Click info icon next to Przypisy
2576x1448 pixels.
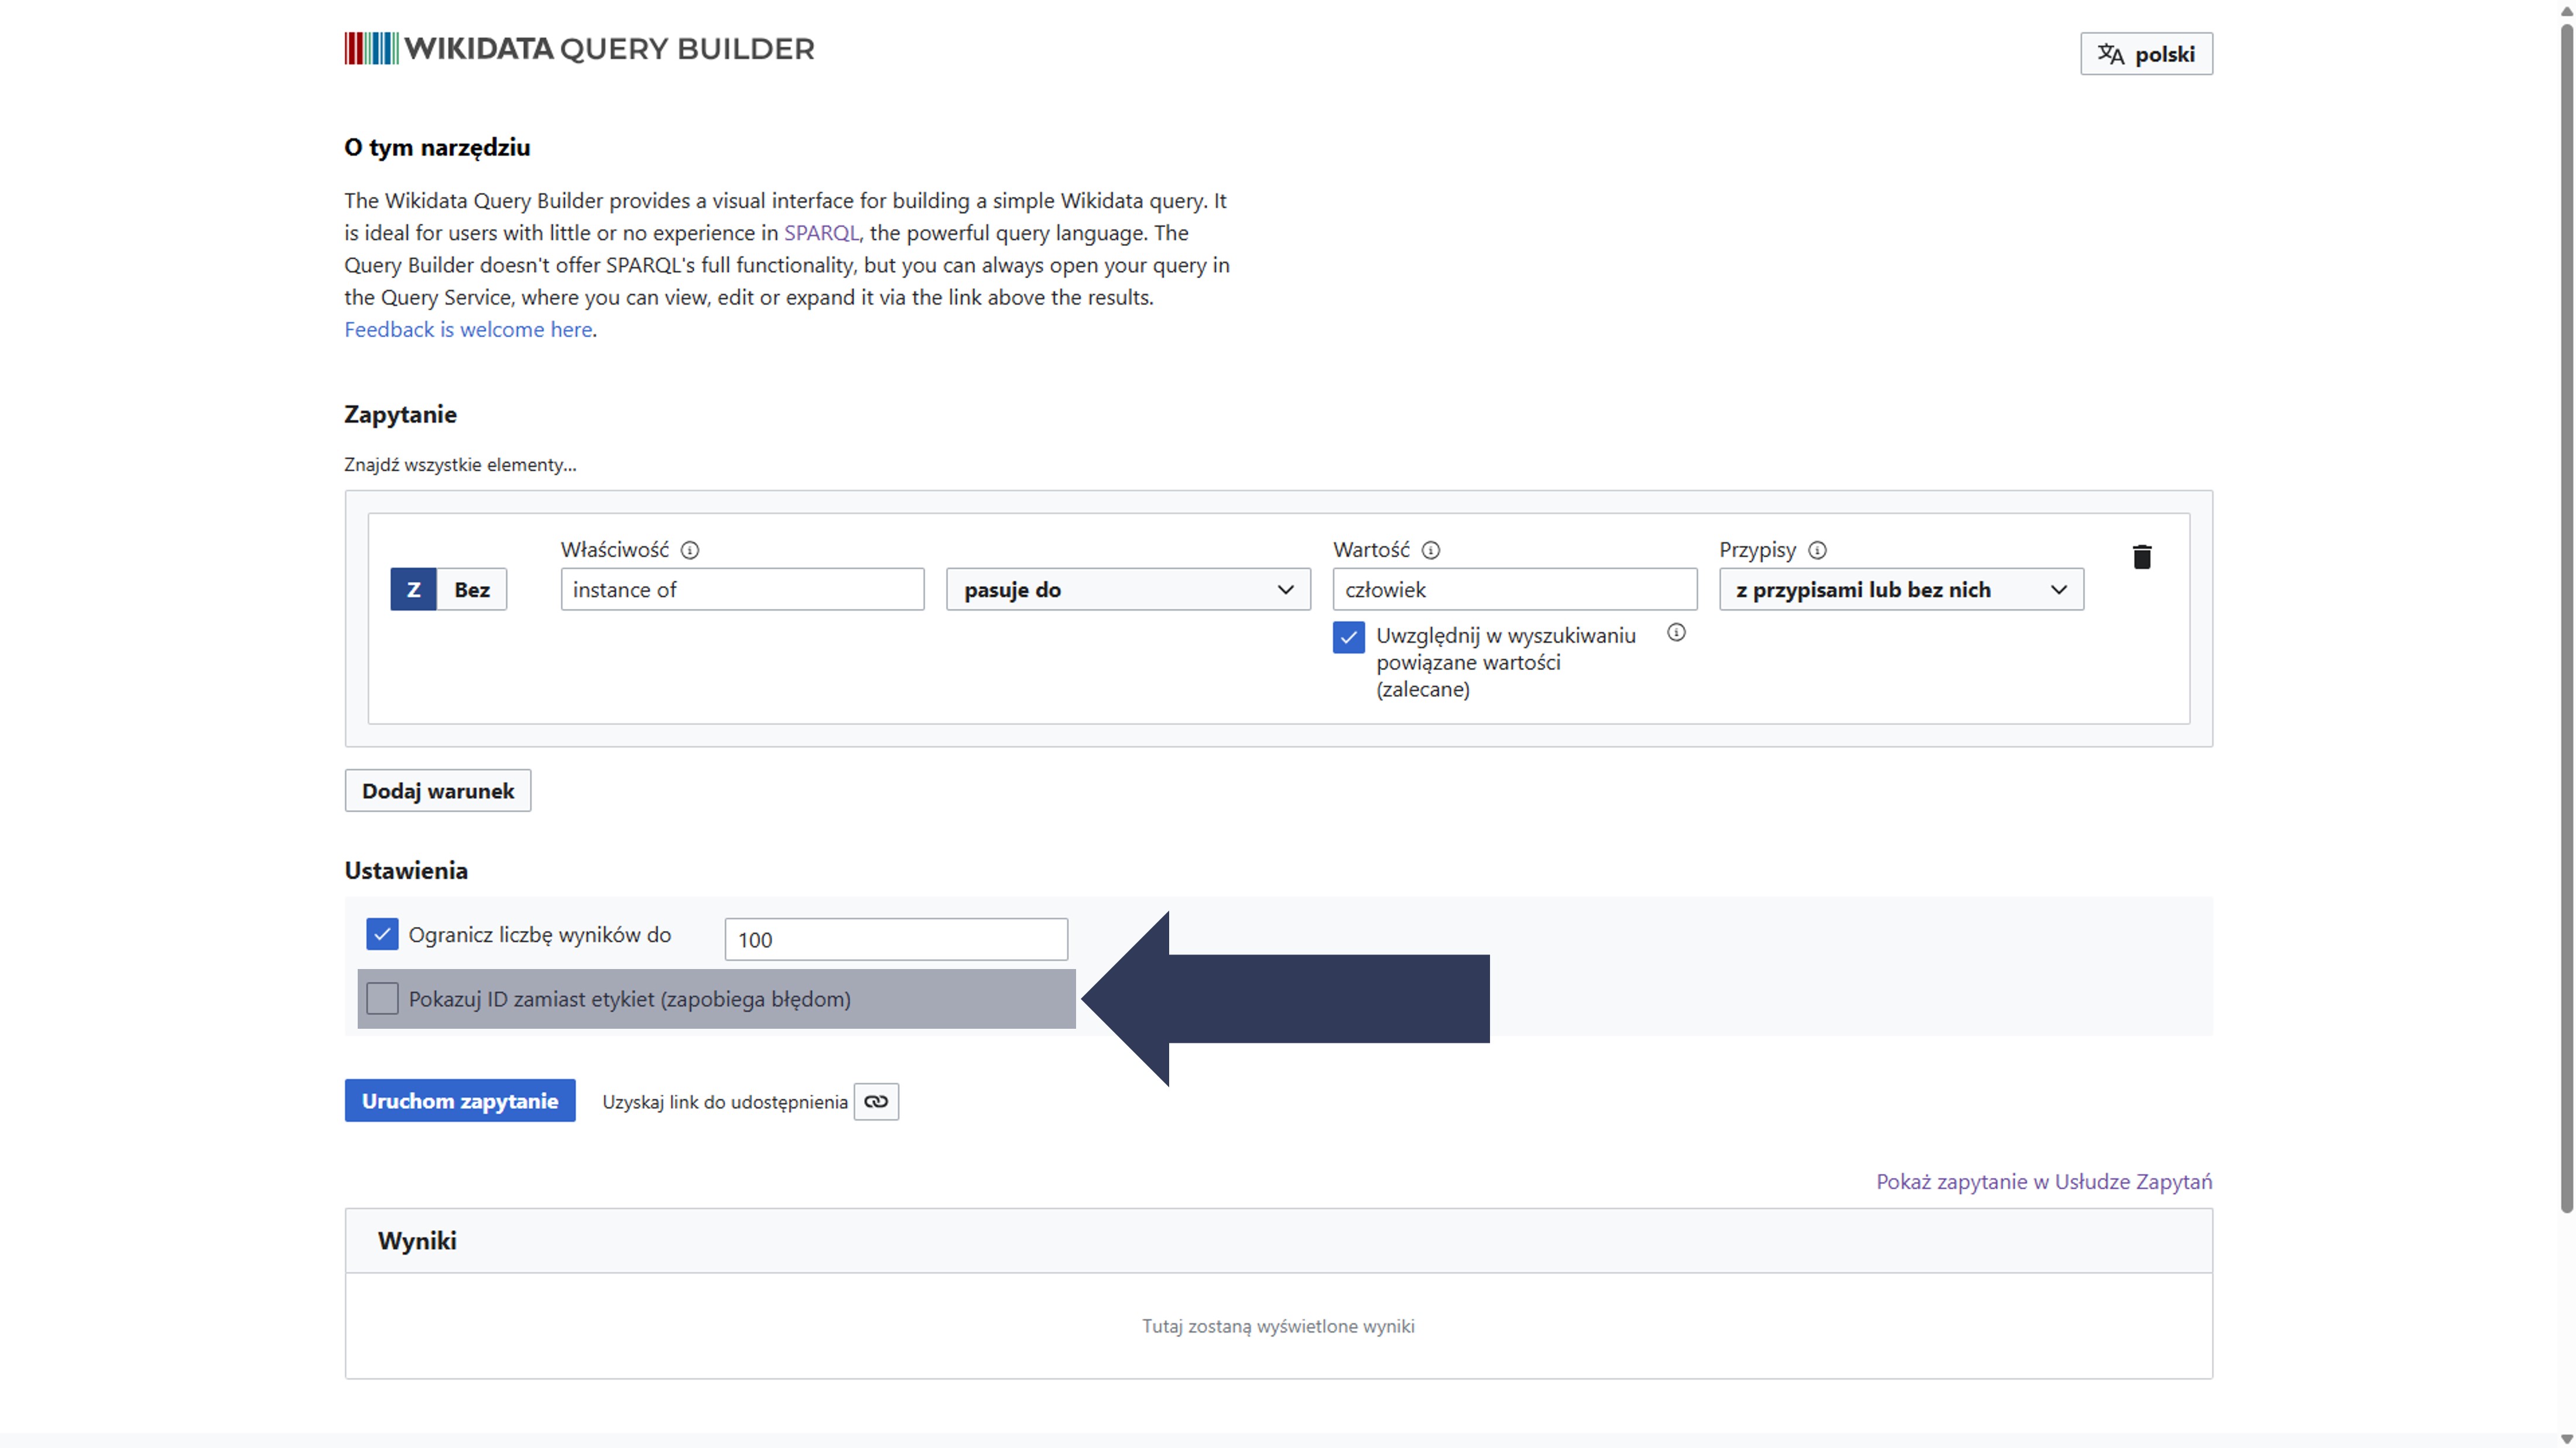click(1817, 550)
